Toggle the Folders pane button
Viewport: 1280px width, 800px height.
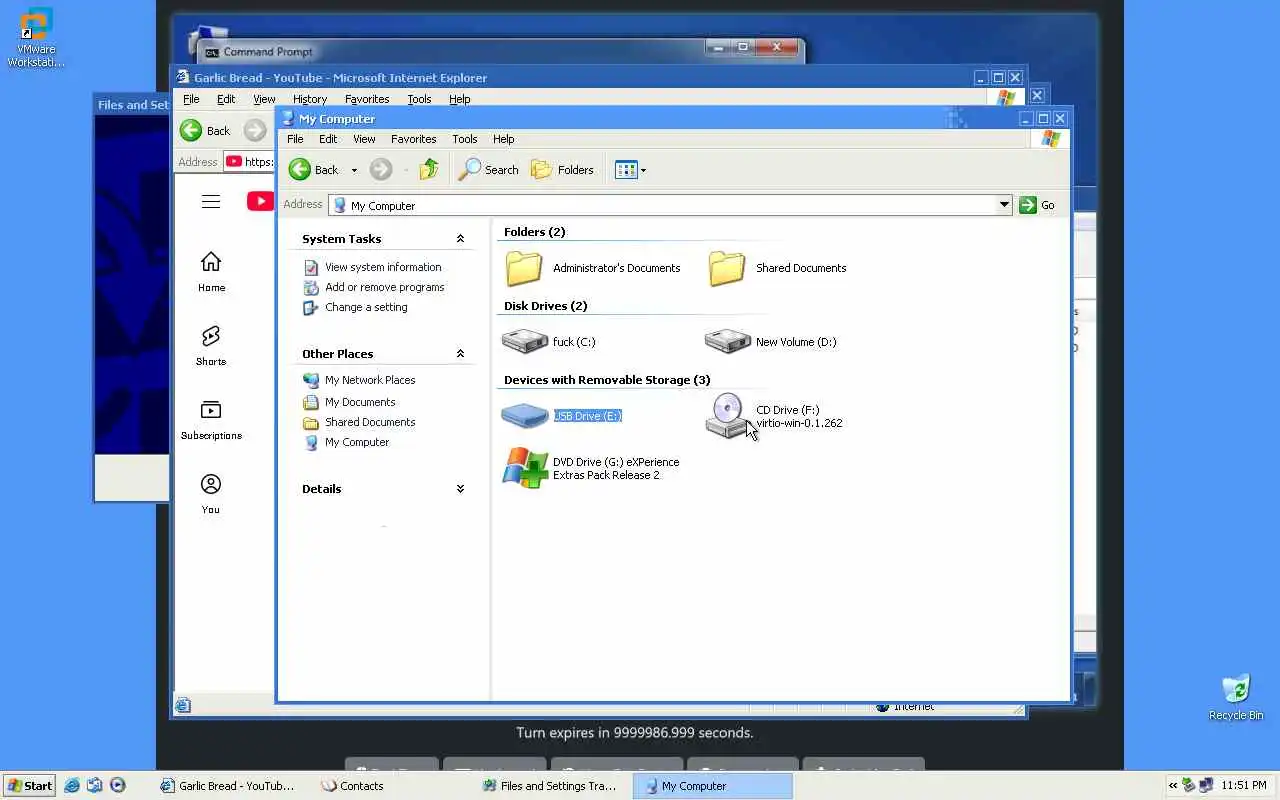tap(562, 170)
